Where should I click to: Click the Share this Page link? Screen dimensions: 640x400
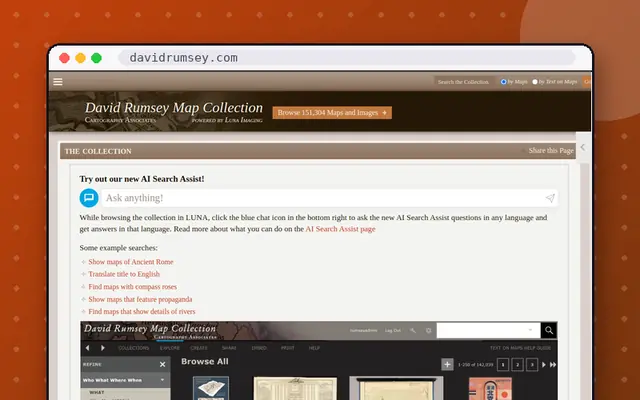tap(551, 151)
